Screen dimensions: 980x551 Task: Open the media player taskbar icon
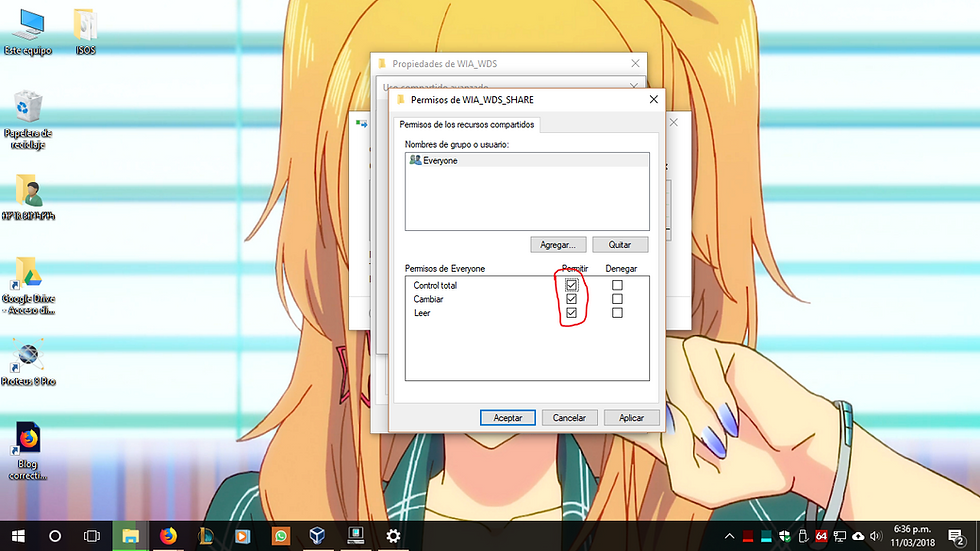point(242,536)
